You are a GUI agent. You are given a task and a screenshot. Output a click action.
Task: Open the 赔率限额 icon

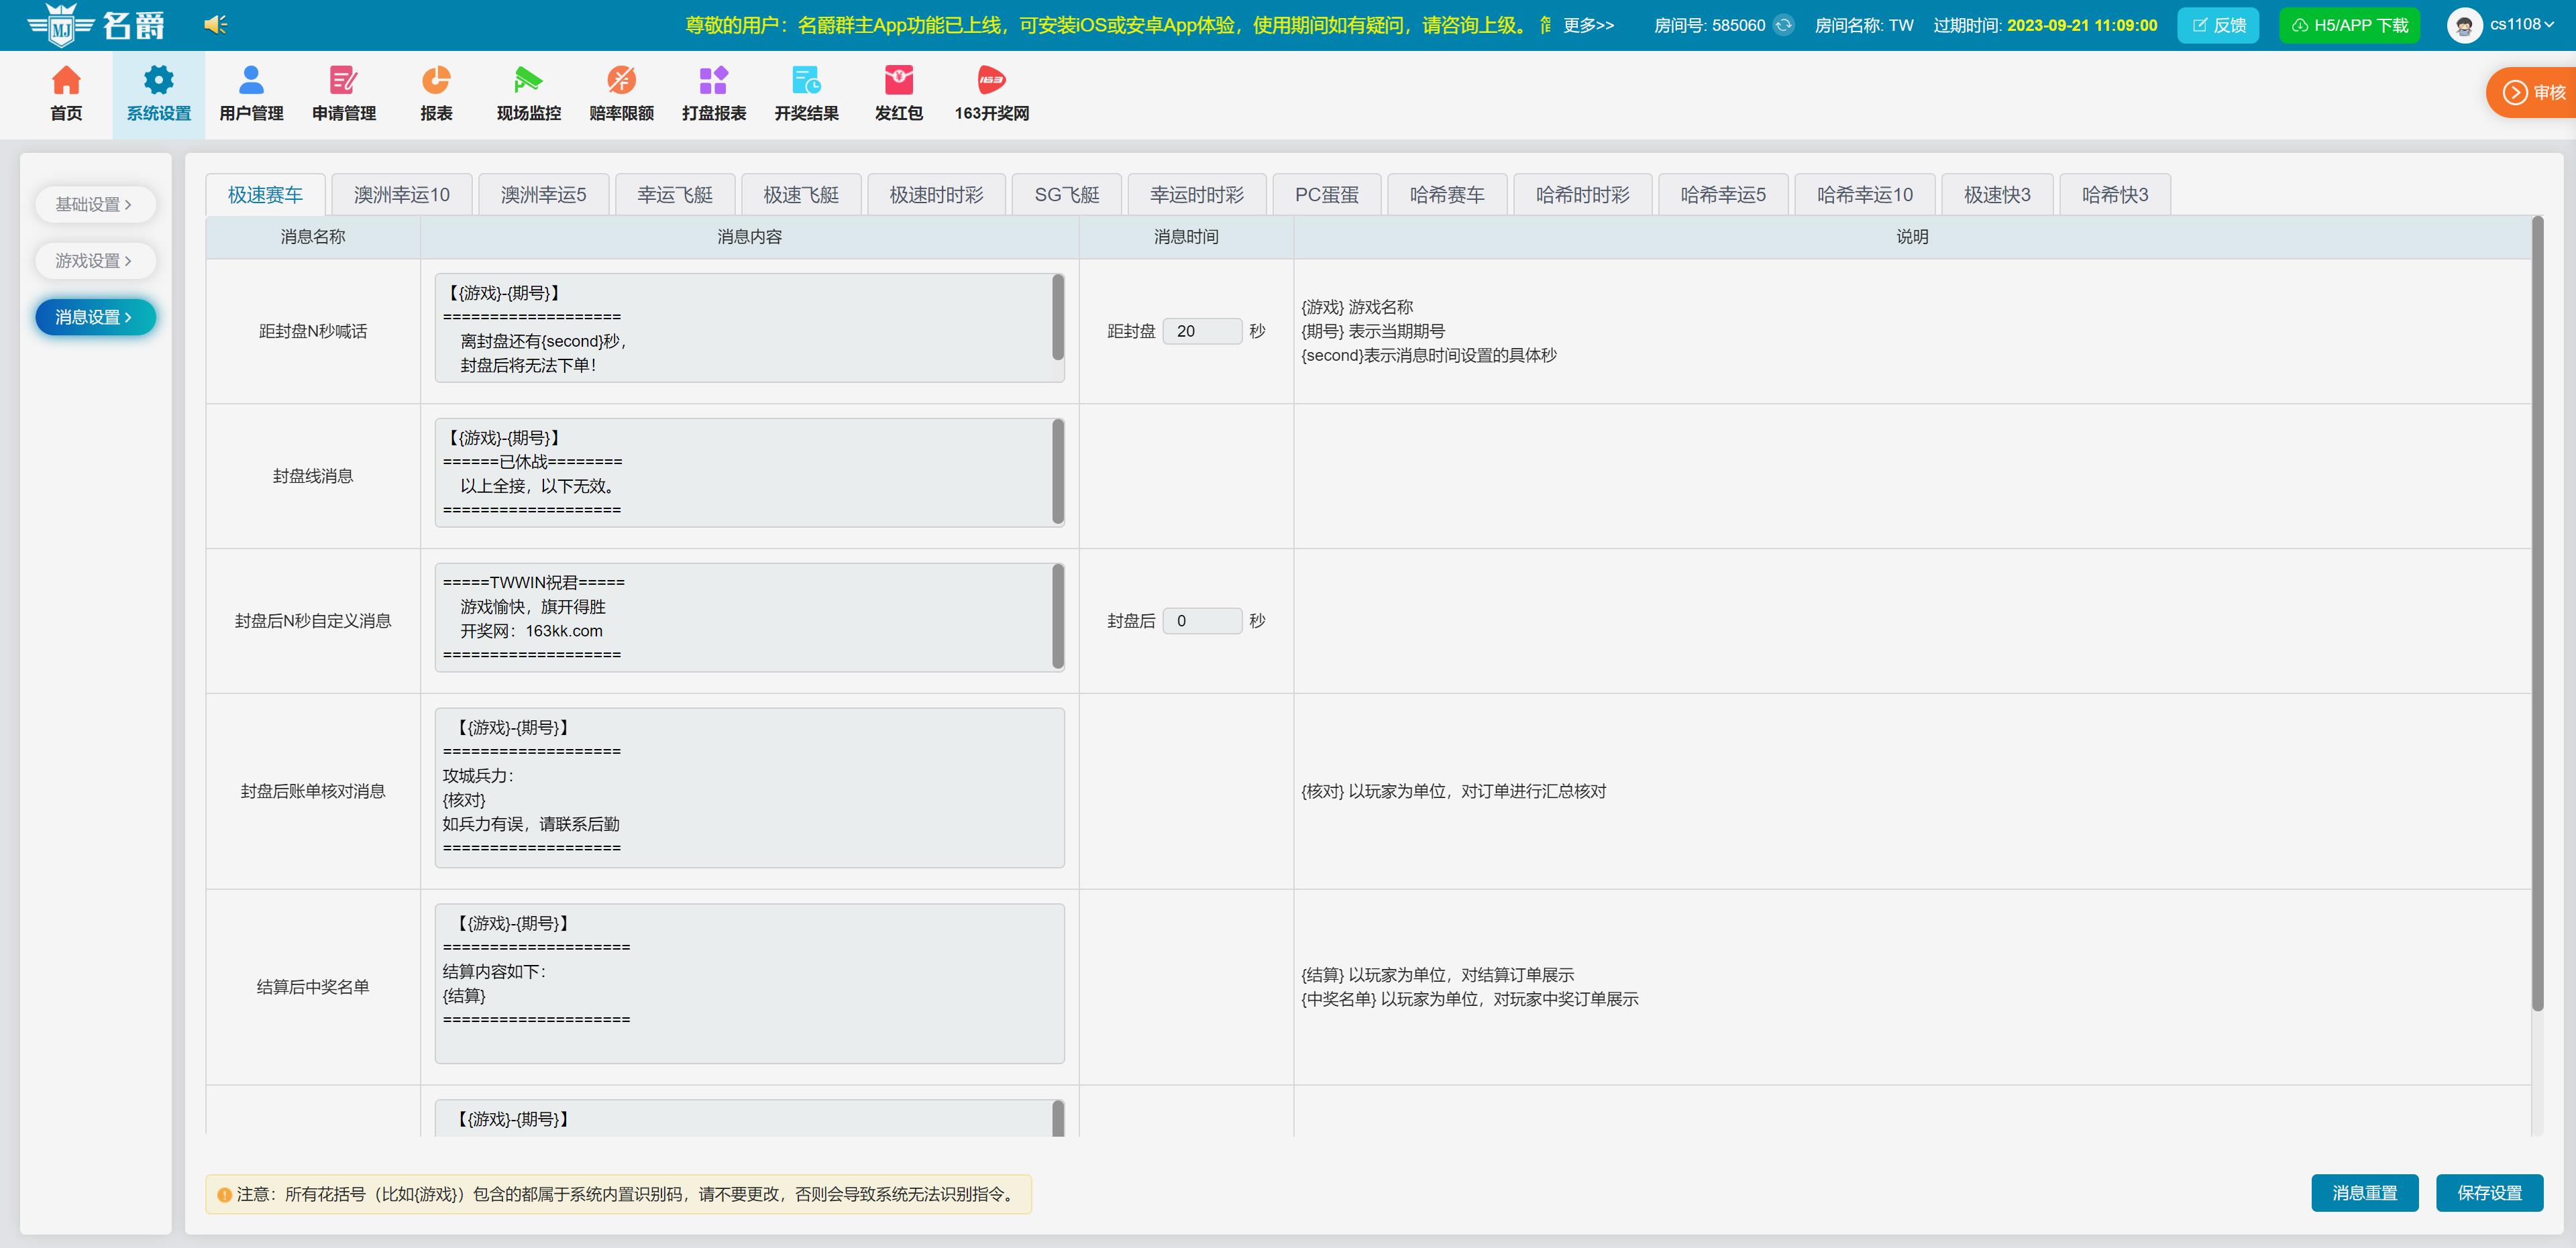coord(621,81)
